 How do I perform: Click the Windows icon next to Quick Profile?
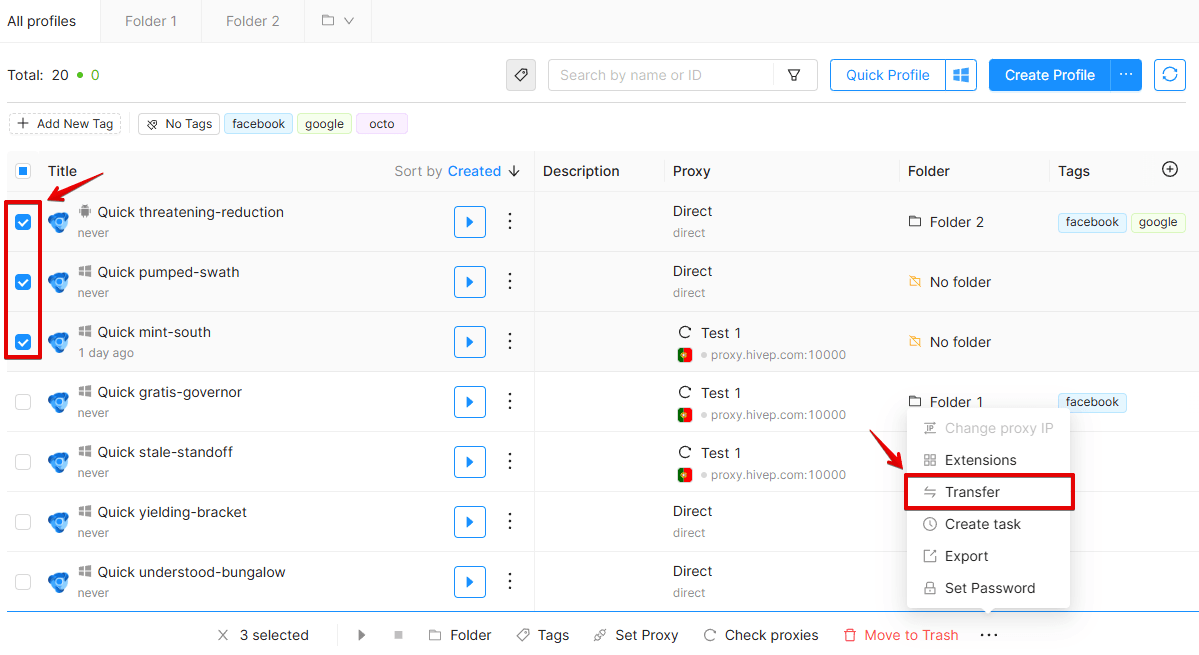961,75
